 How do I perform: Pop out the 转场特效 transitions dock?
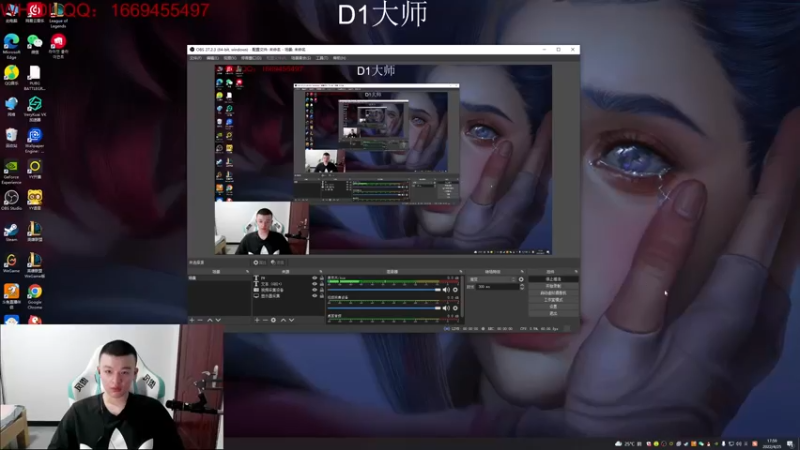point(522,272)
